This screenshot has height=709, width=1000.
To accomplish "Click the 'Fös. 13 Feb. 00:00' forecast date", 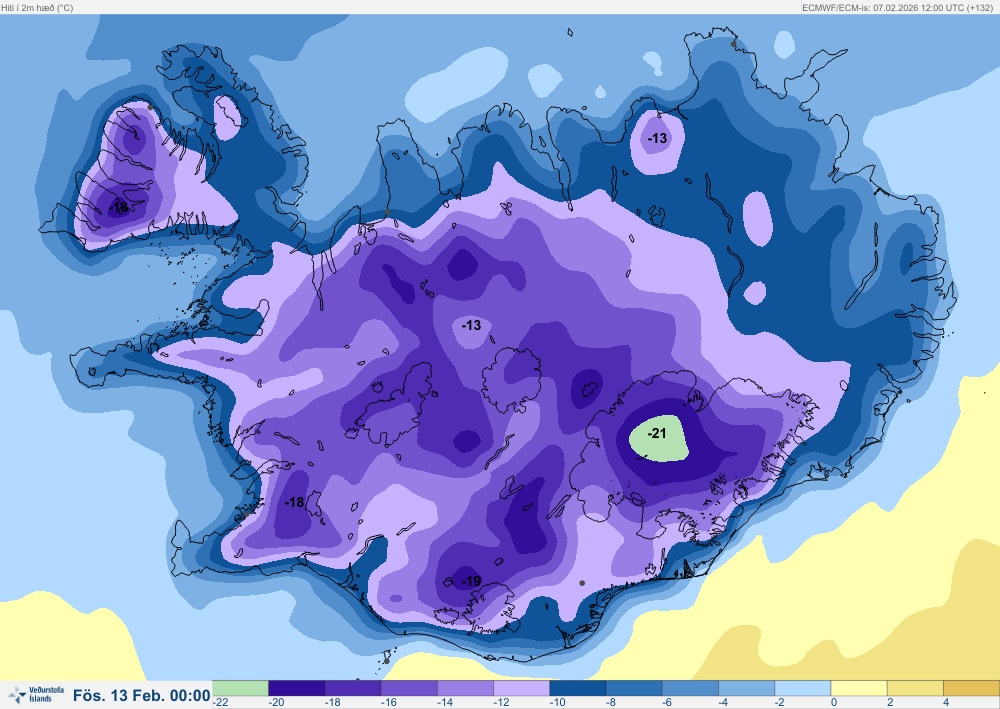I will pos(141,695).
